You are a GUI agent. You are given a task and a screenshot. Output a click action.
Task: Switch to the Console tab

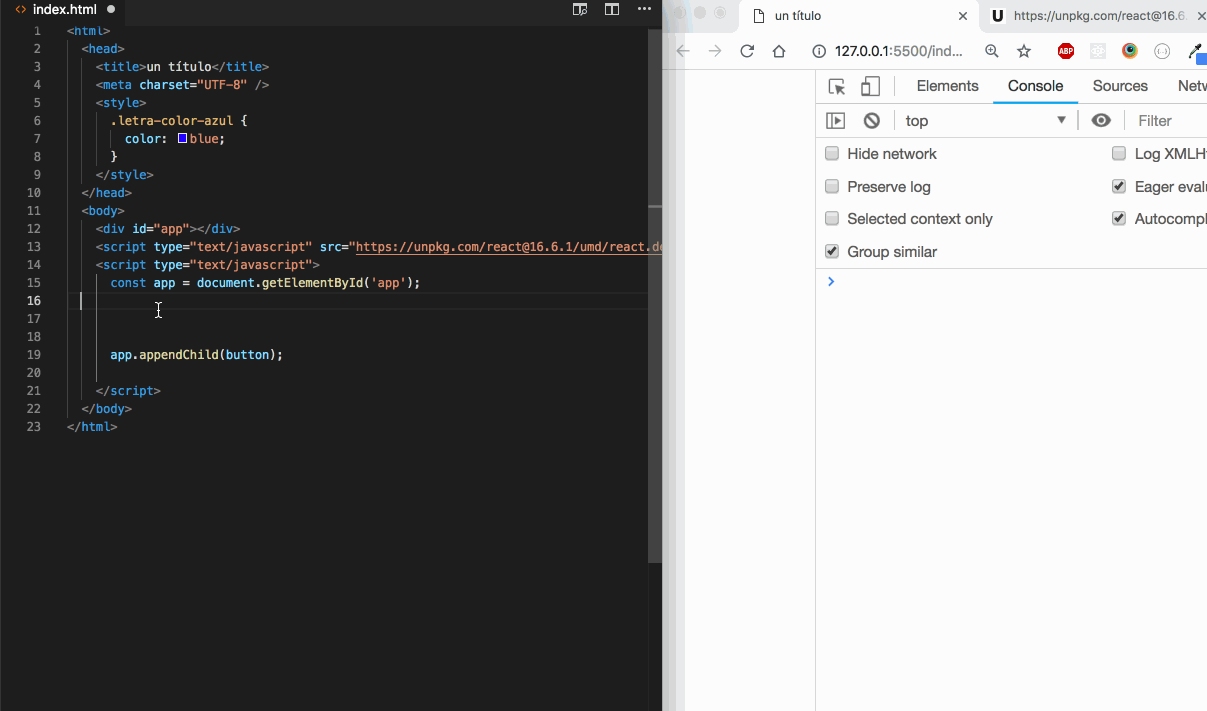pyautogui.click(x=1035, y=86)
